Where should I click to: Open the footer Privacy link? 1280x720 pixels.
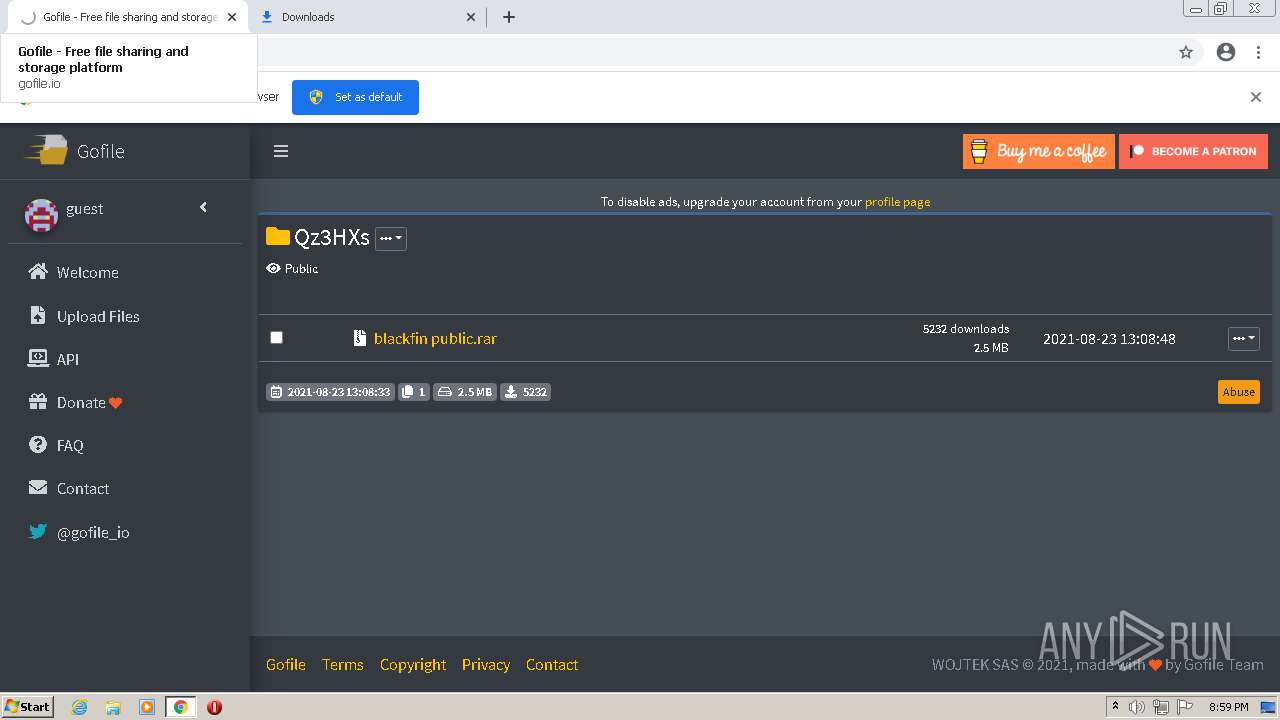[486, 664]
